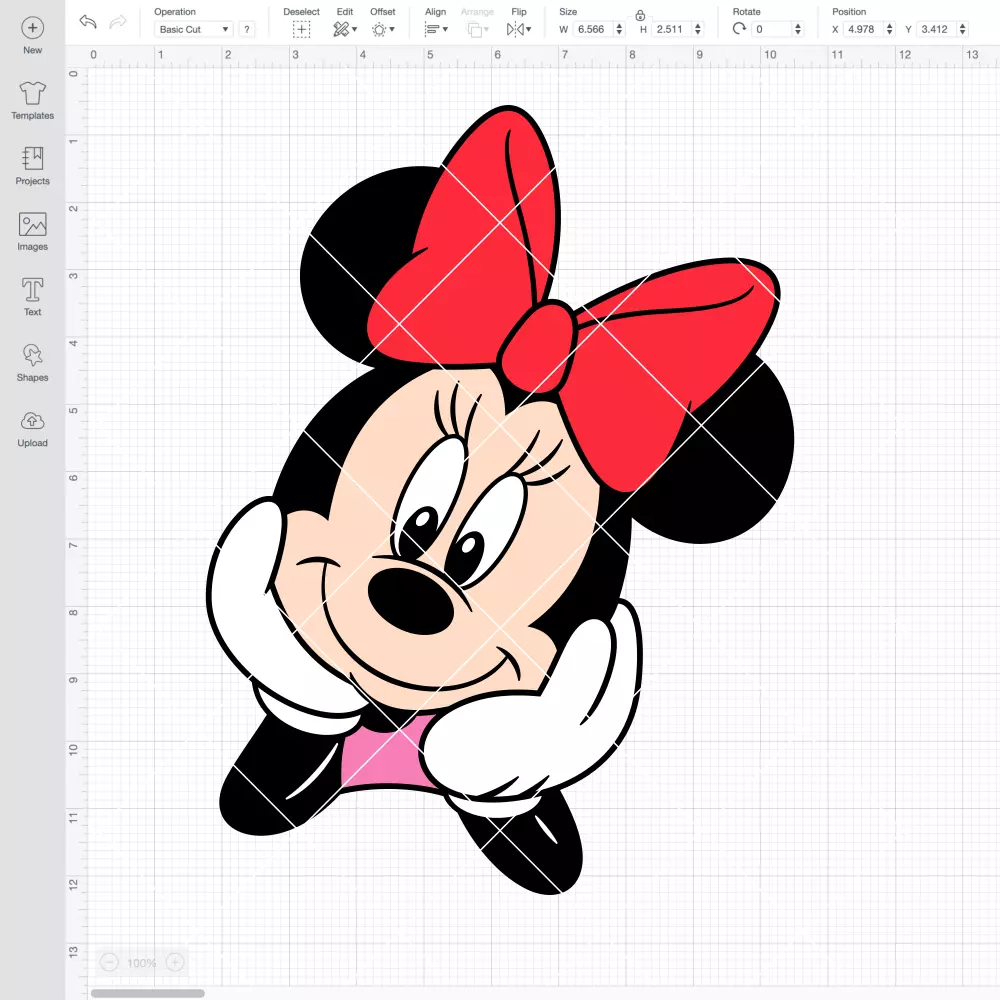Click the Position X stepper arrows
The image size is (1000, 1000).
(x=890, y=29)
